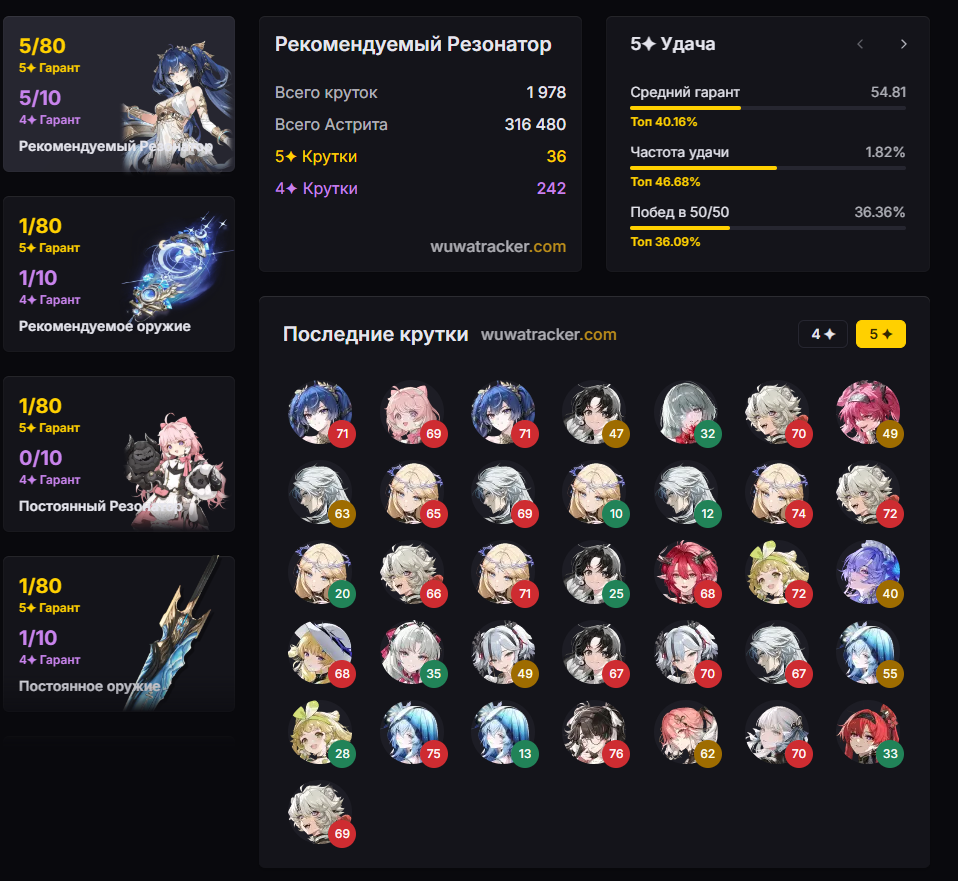The width and height of the screenshot is (958, 881).
Task: Click the white-hat blonde character with pity 68
Action: coord(322,654)
